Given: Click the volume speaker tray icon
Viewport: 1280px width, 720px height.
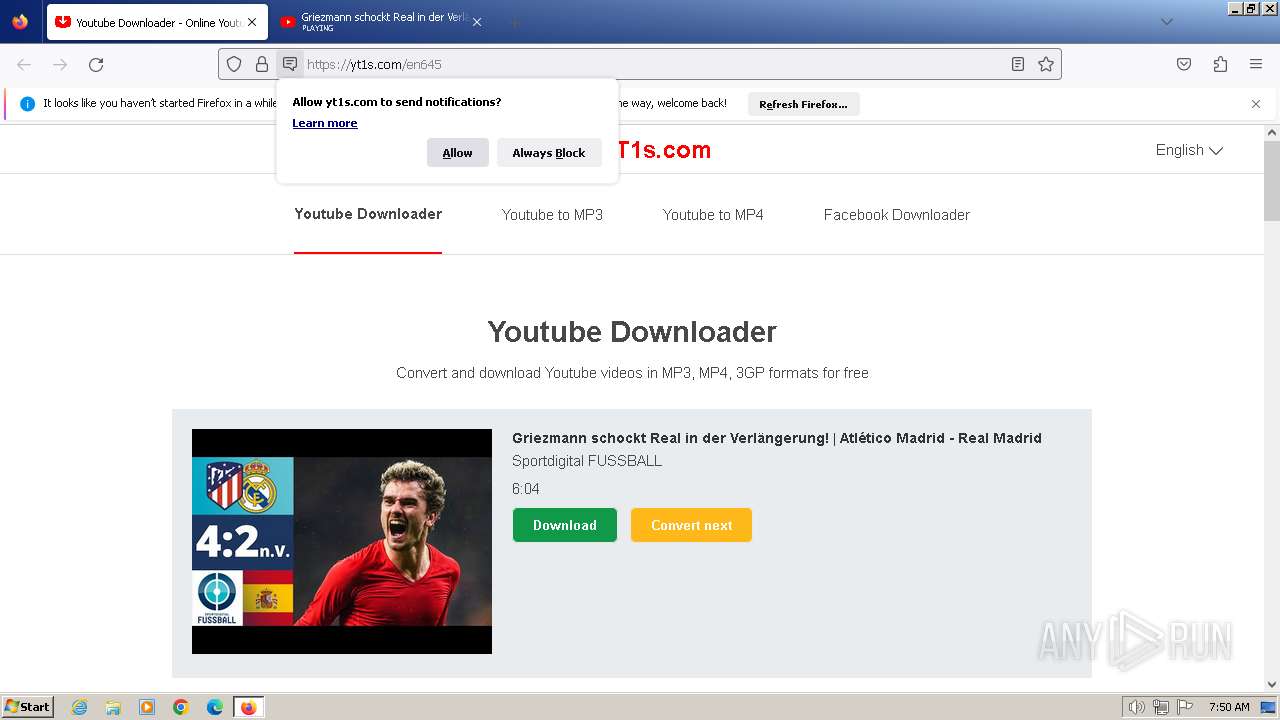Looking at the screenshot, I should [1137, 707].
